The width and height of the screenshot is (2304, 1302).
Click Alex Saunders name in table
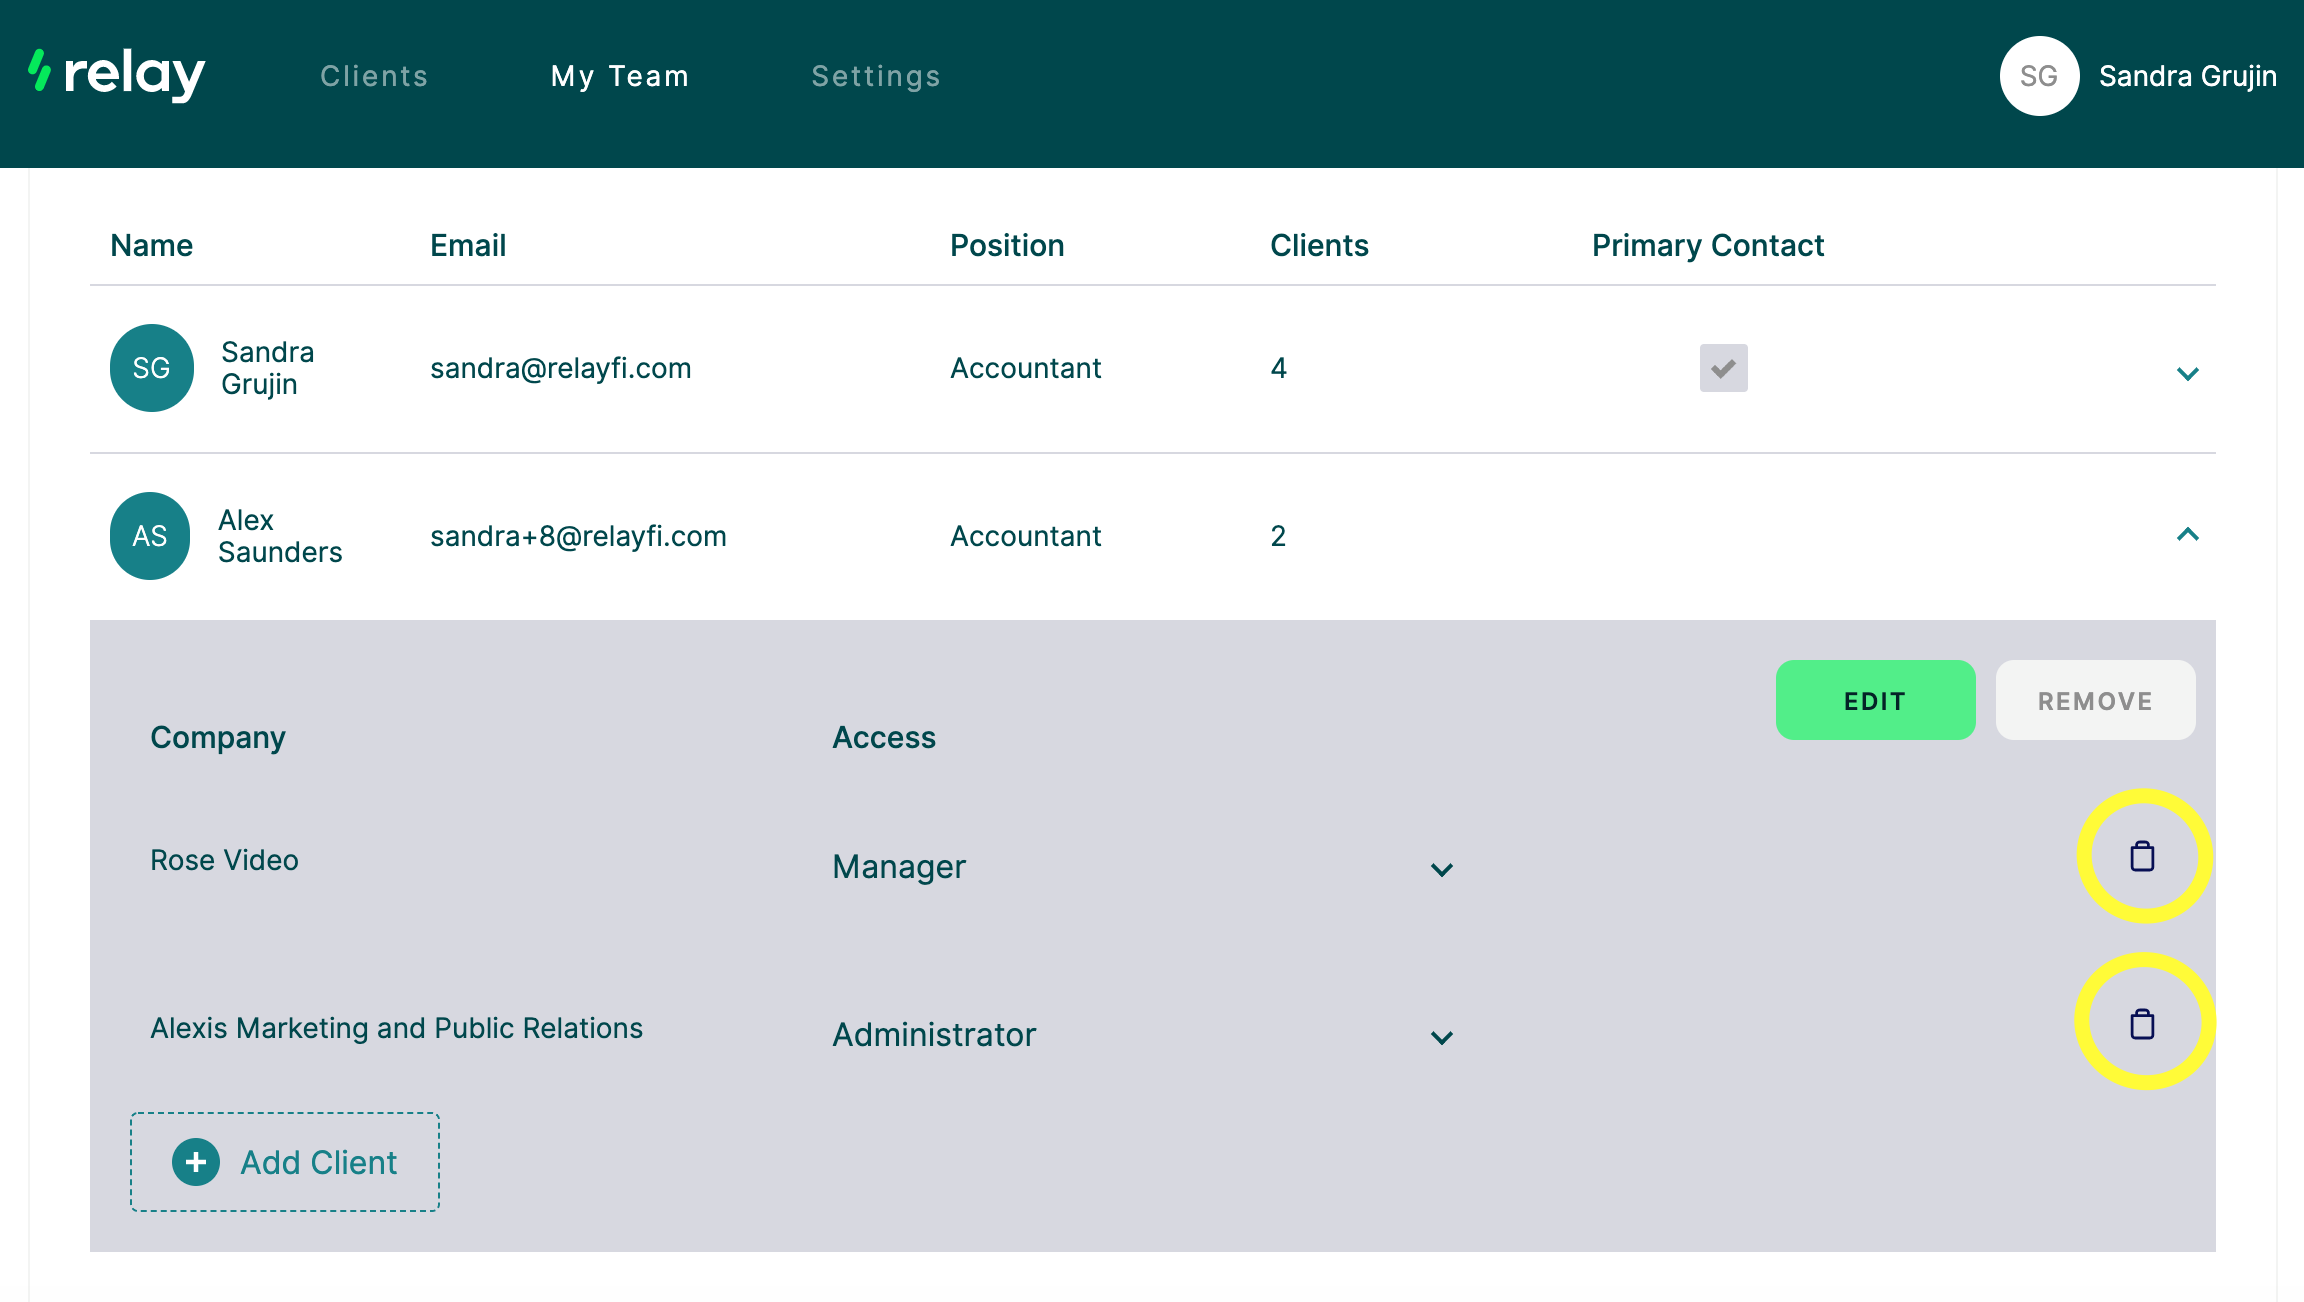point(280,536)
